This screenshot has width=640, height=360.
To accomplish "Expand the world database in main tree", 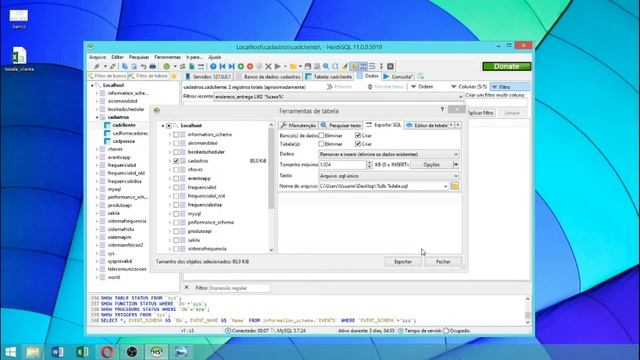I will click(97, 277).
